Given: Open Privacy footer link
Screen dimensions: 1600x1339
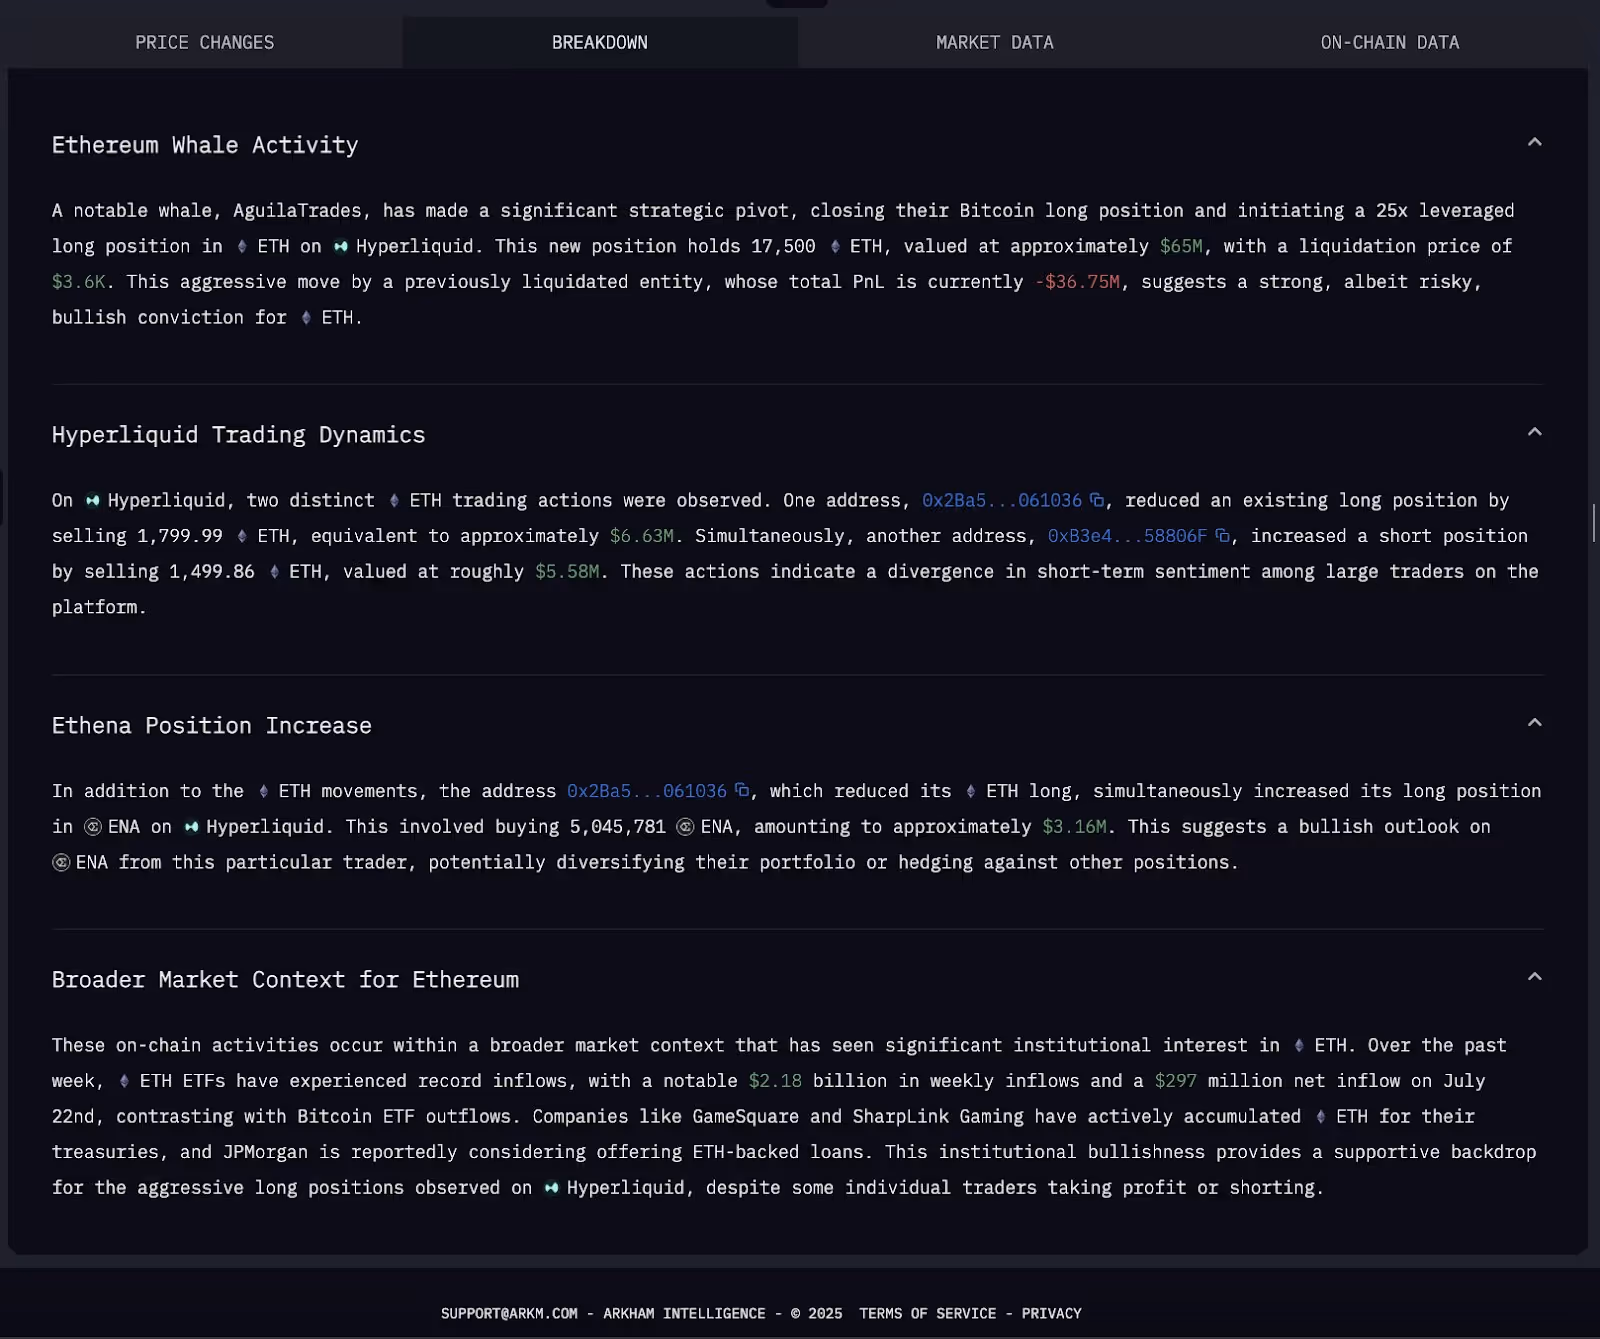Looking at the screenshot, I should [x=1051, y=1313].
